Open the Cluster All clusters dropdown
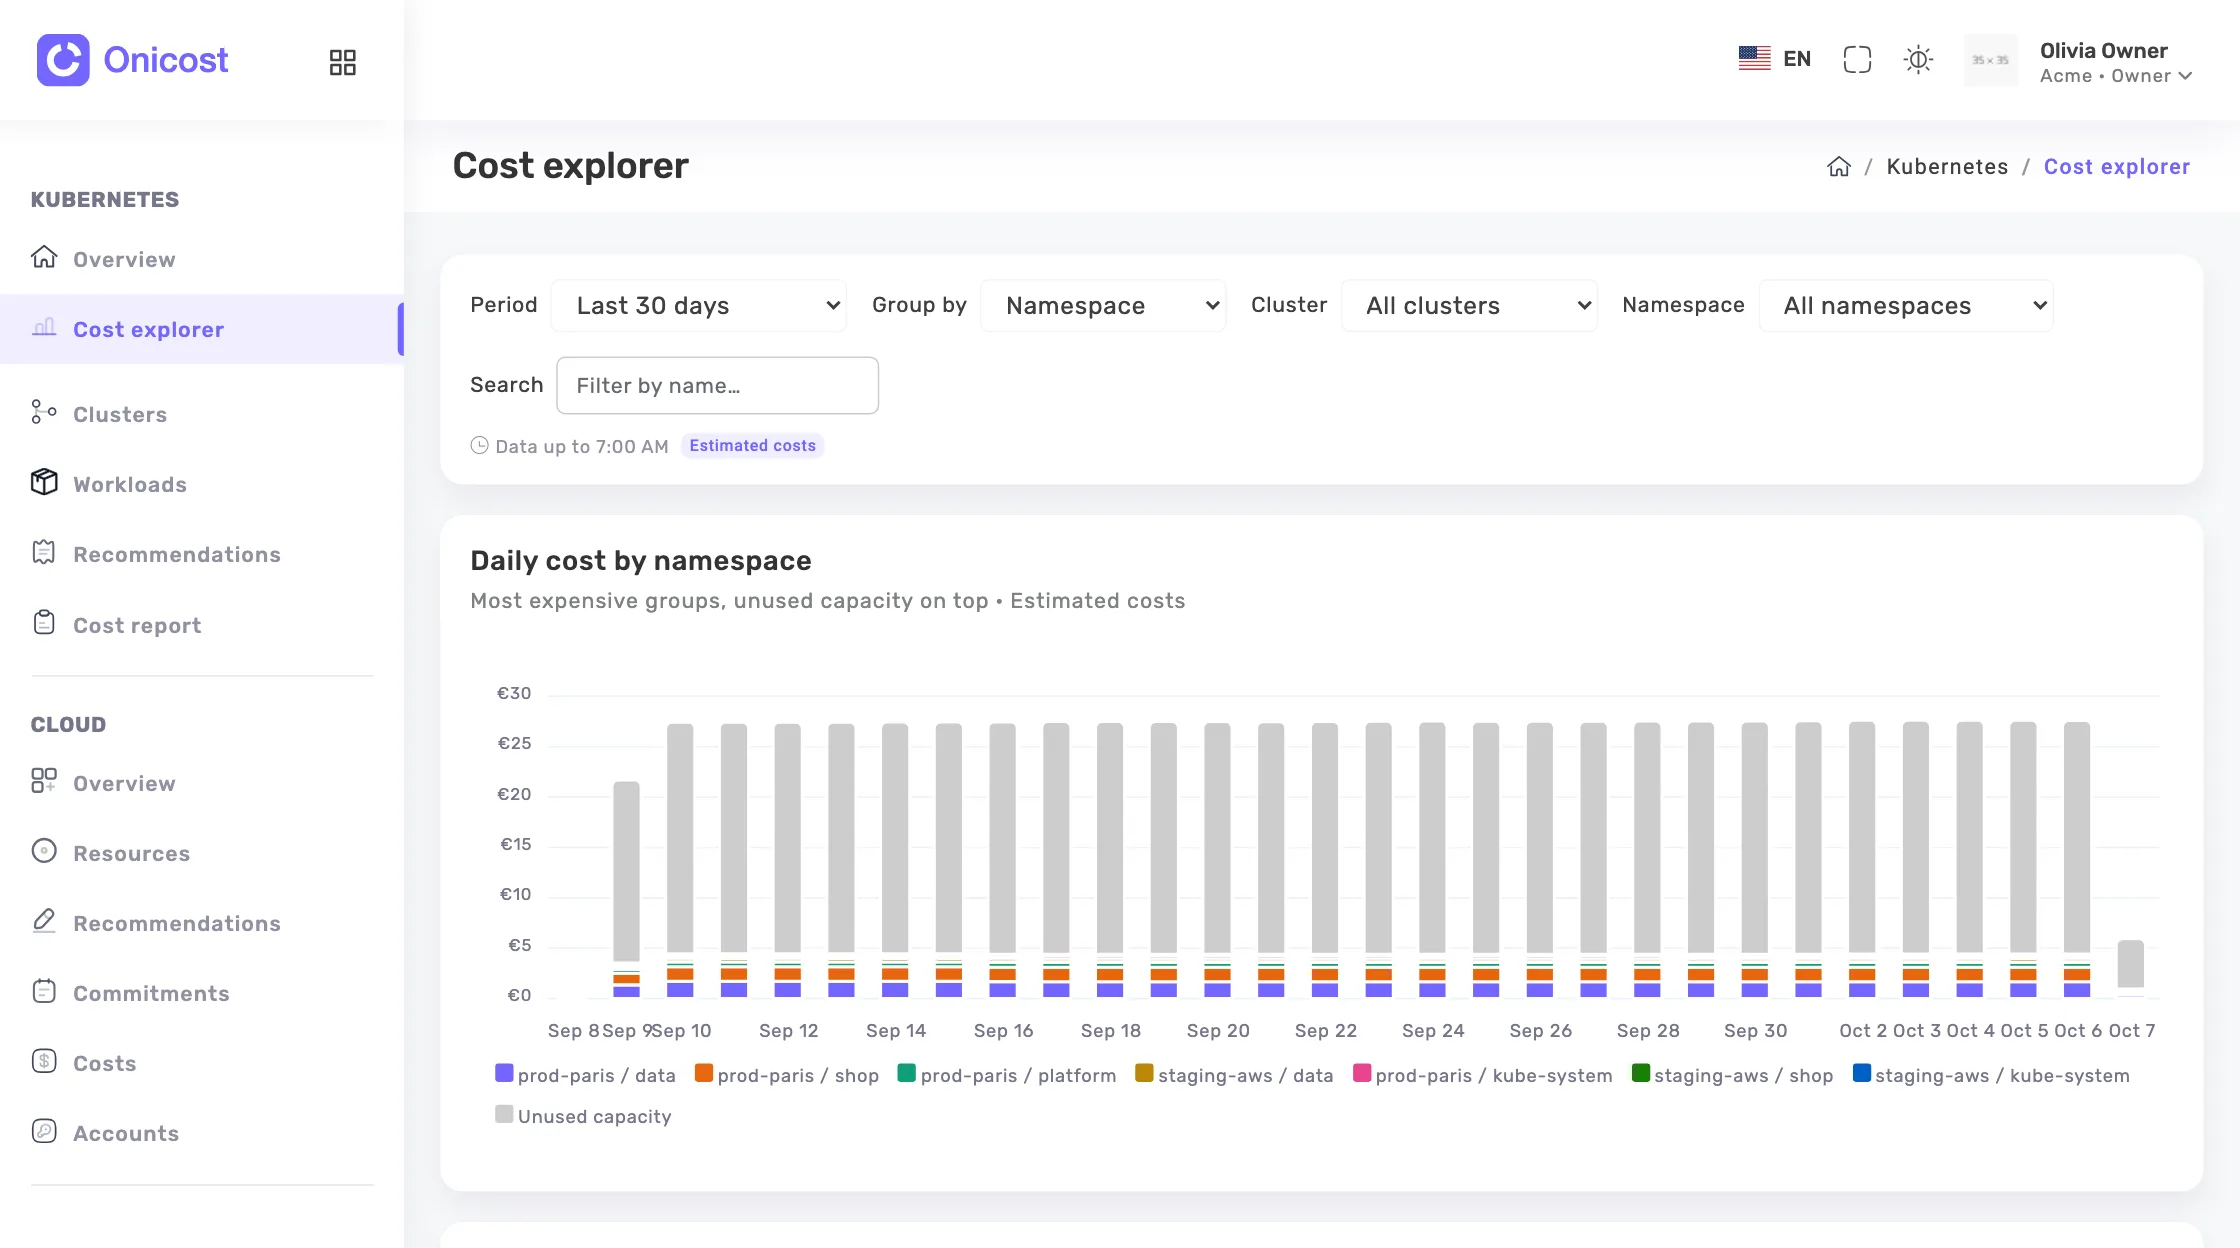Viewport: 2240px width, 1248px height. [x=1469, y=306]
